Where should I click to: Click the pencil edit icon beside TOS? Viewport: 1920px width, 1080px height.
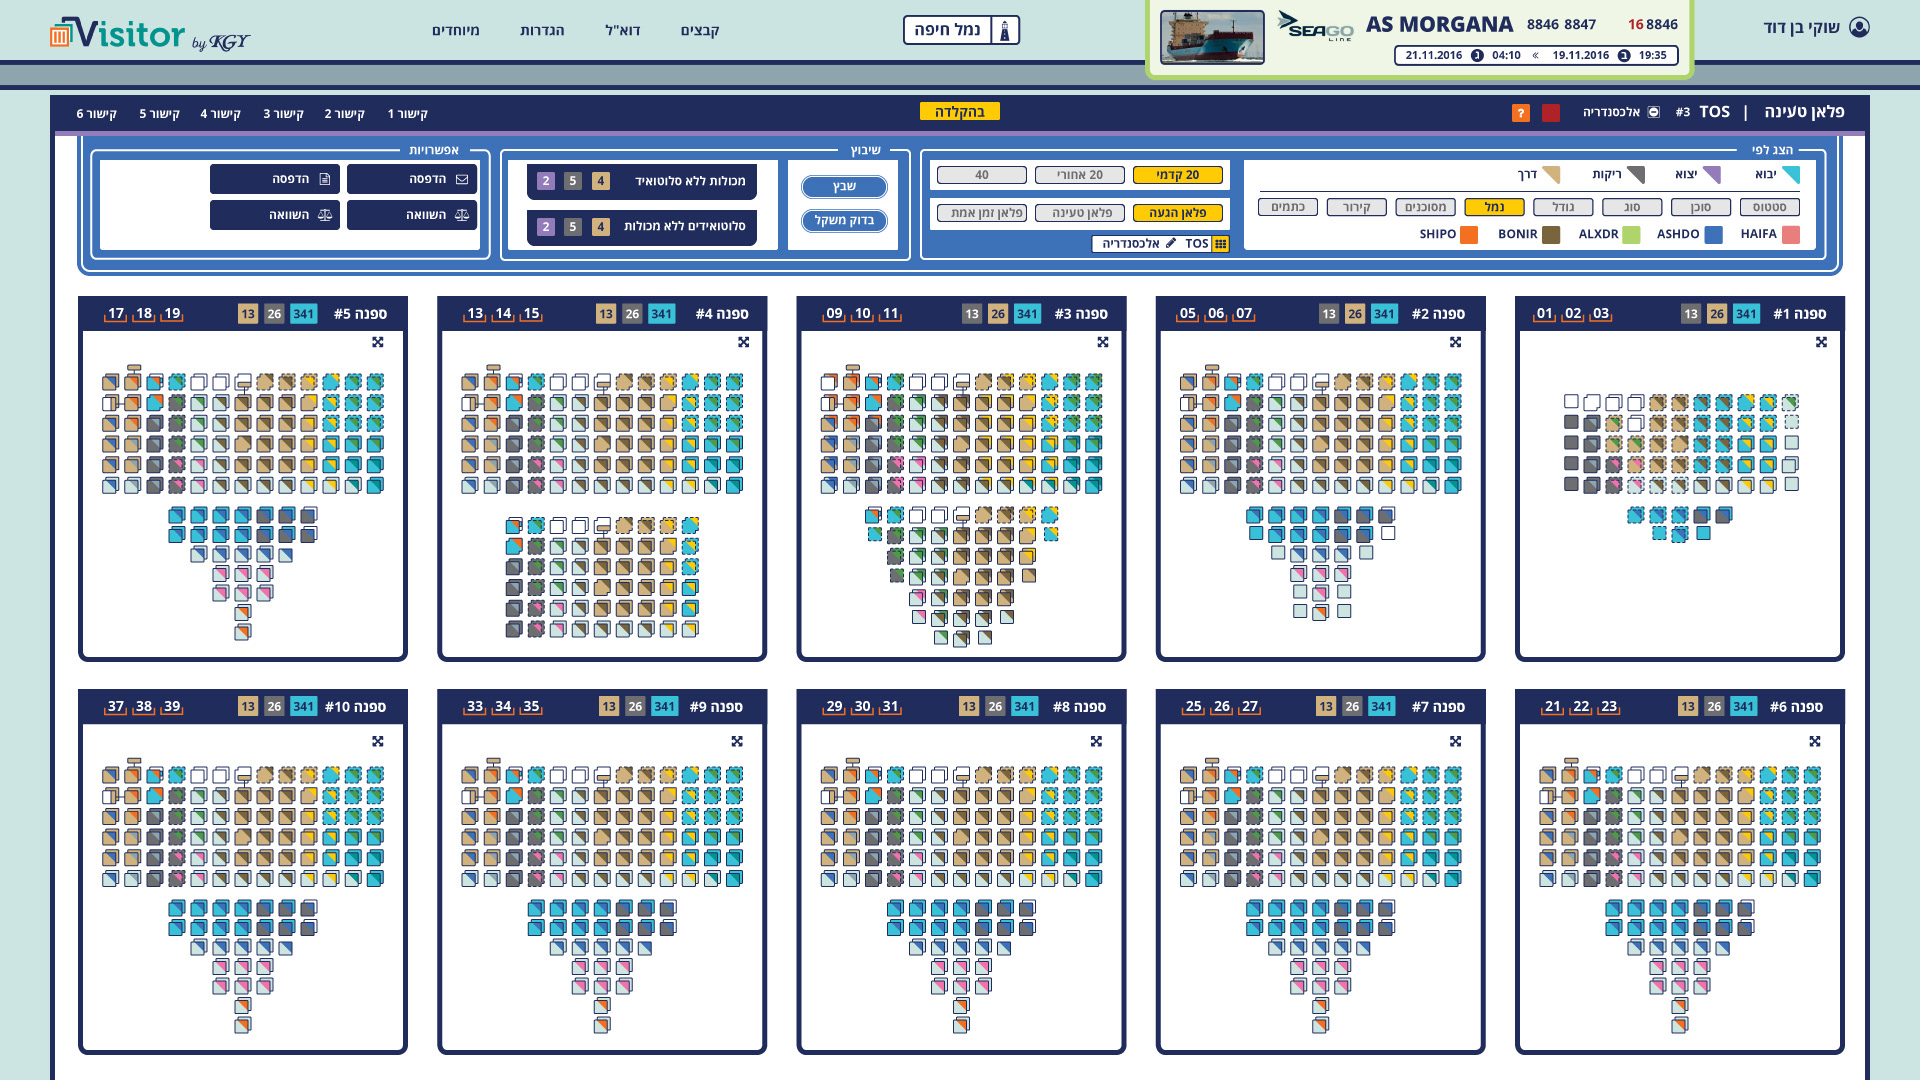pyautogui.click(x=1171, y=243)
